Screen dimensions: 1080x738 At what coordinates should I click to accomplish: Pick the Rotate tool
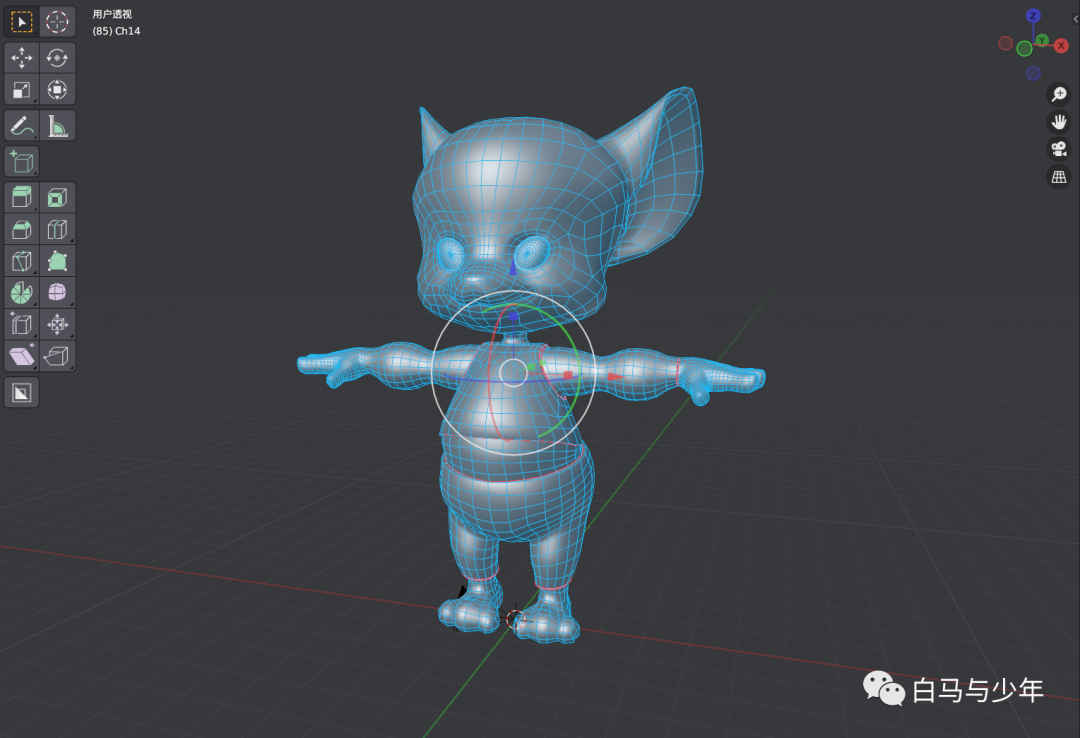[57, 58]
